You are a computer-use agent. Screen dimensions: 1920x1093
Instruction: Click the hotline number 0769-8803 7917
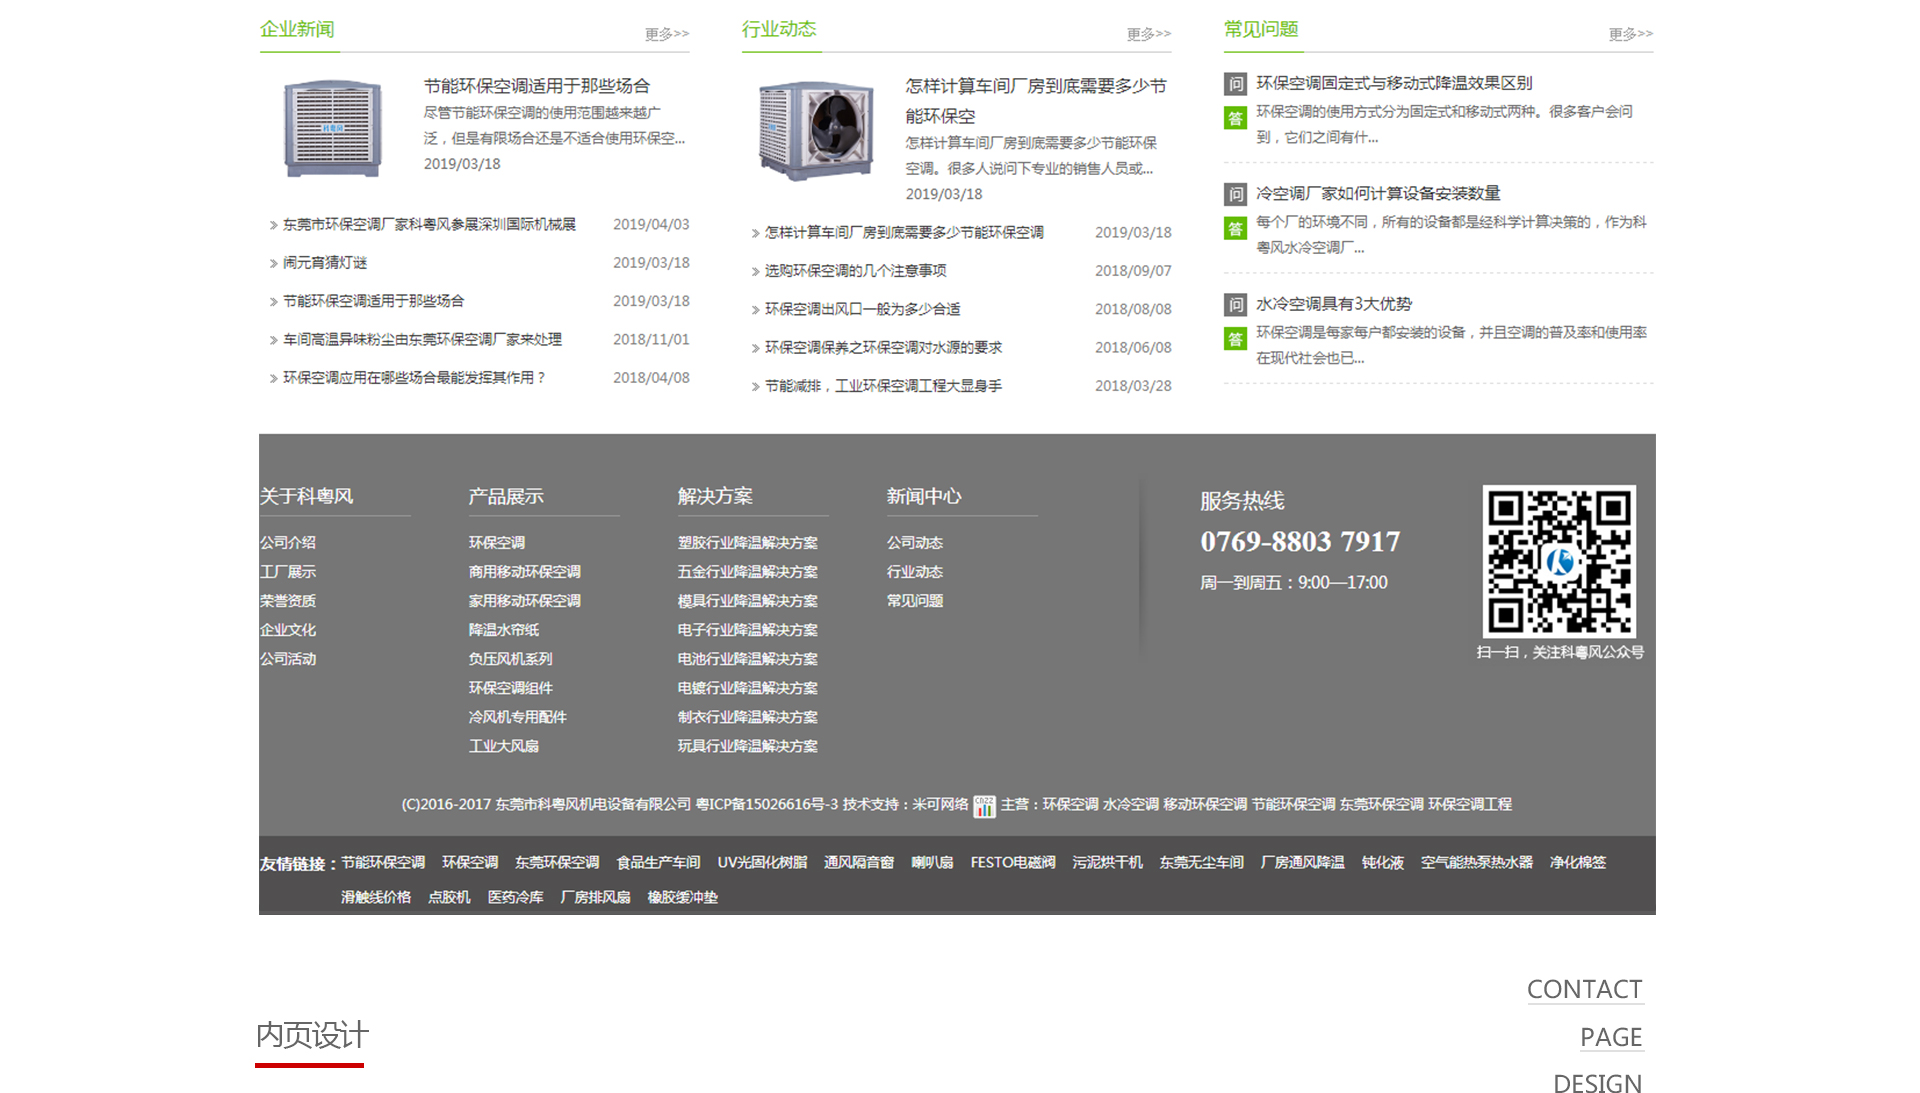tap(1300, 541)
